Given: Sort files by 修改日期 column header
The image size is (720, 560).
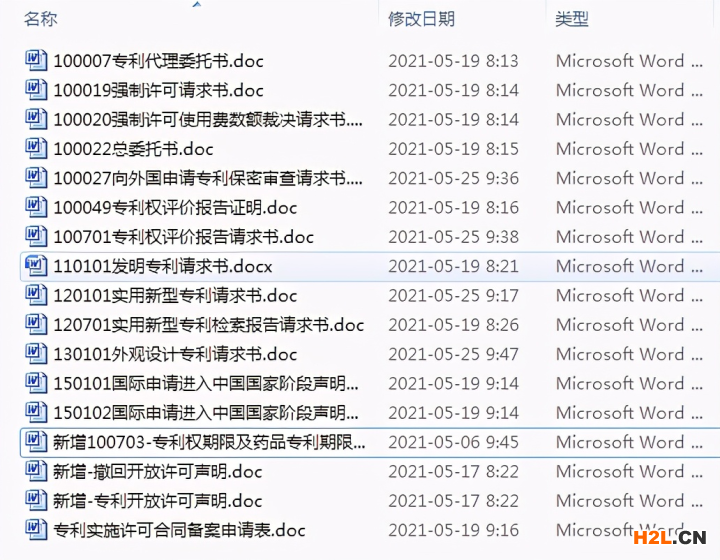Looking at the screenshot, I should point(421,19).
